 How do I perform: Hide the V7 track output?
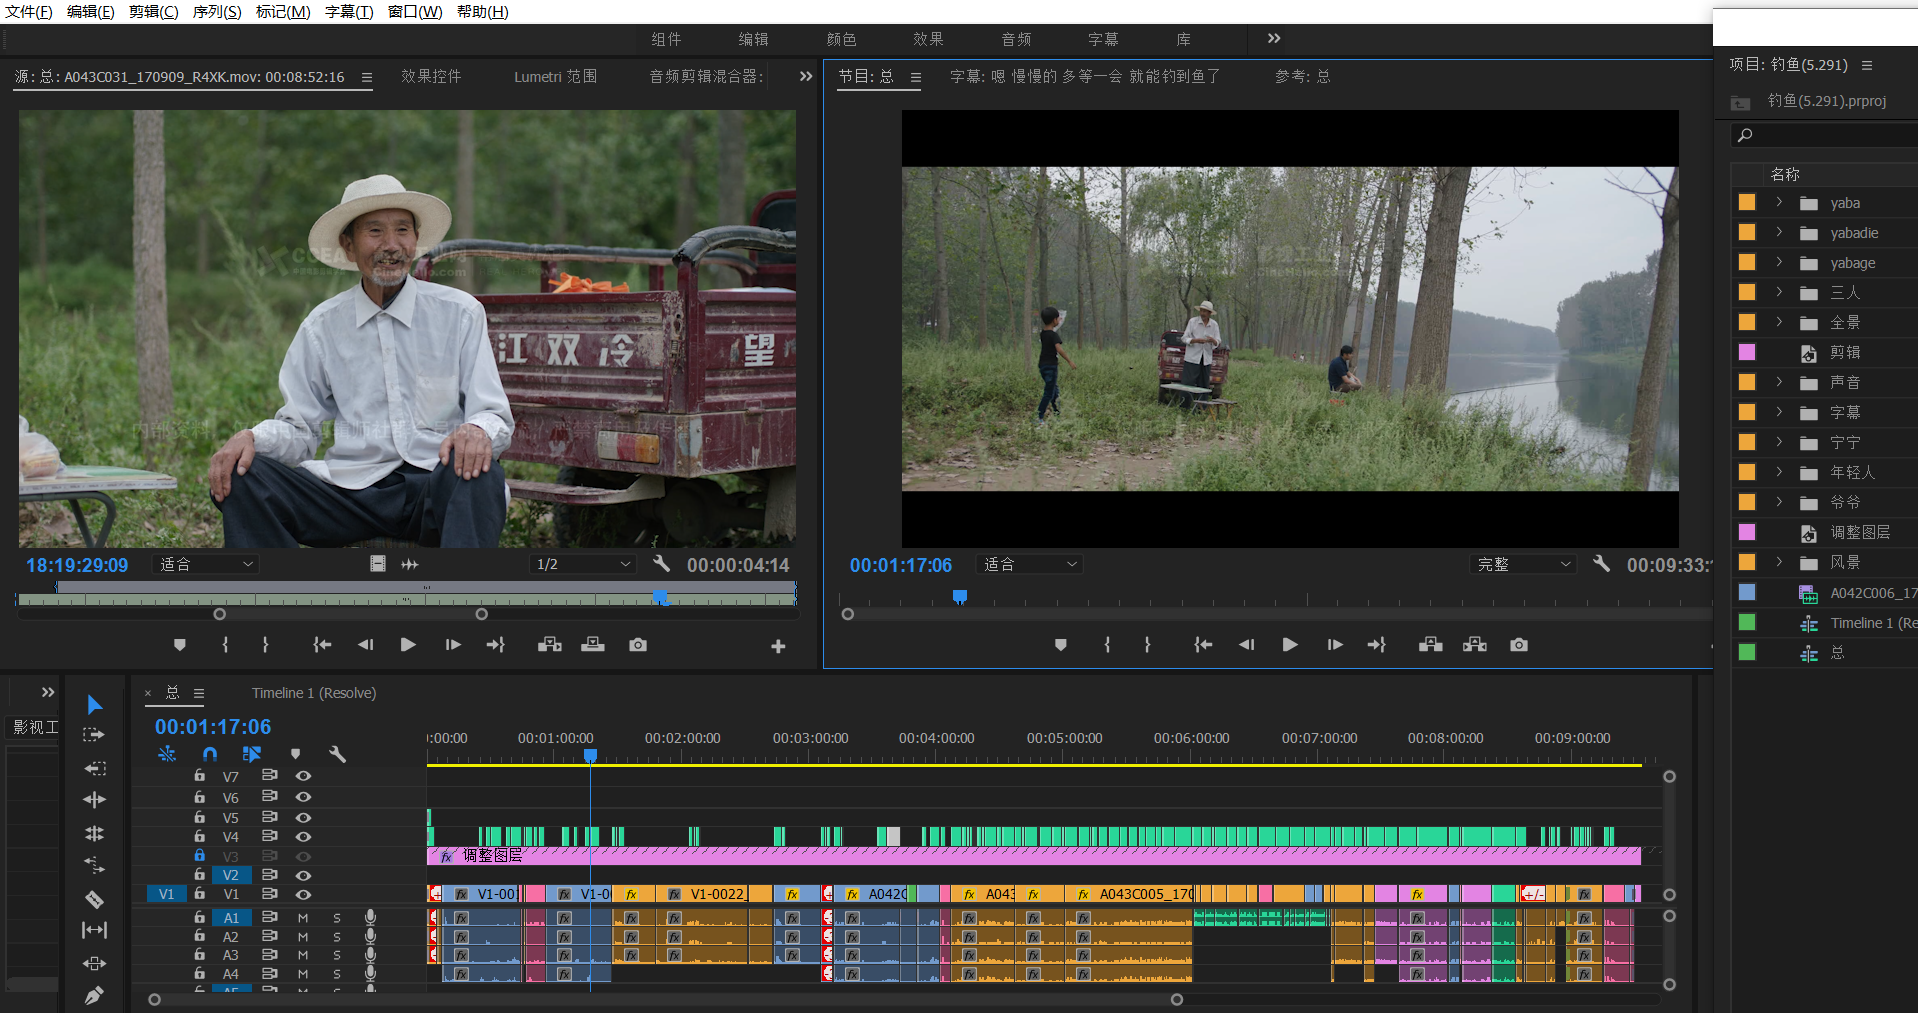303,776
